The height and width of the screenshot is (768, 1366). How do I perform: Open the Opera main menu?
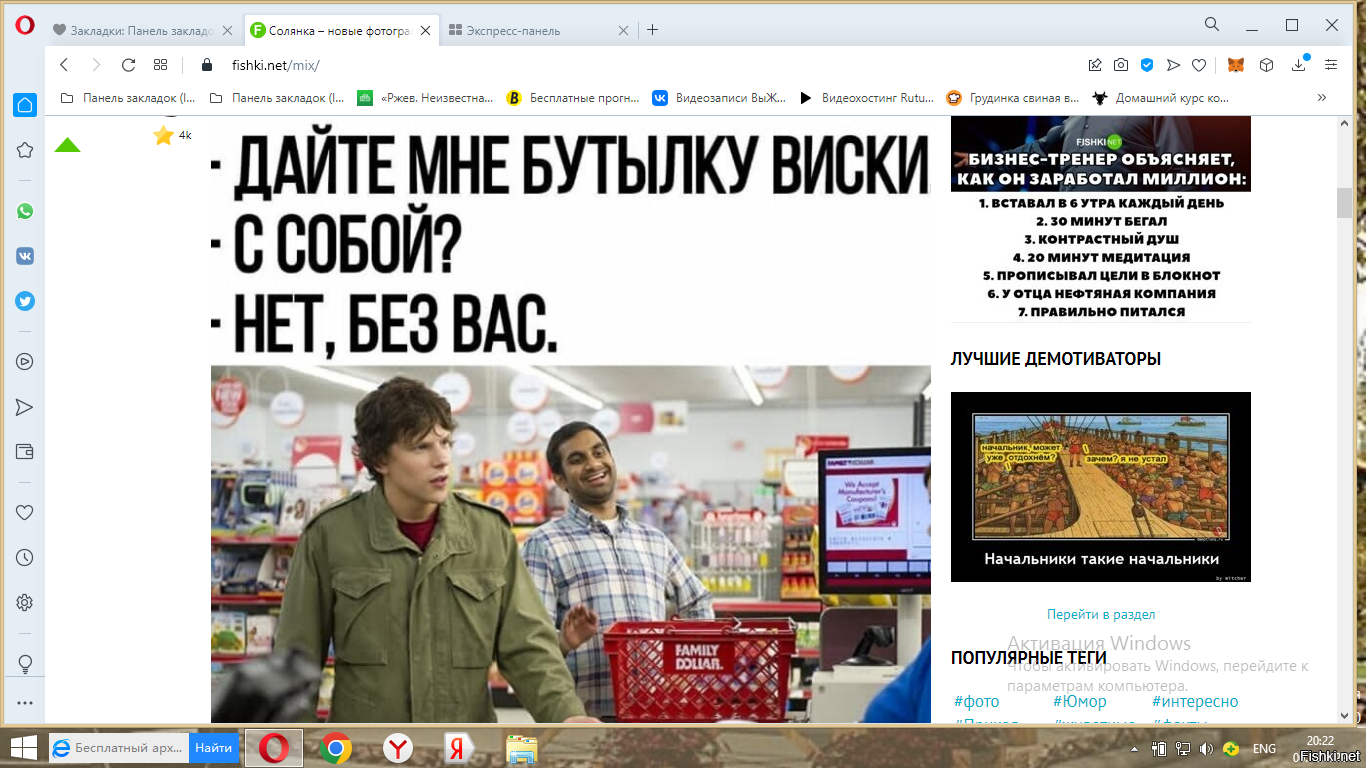pos(24,26)
